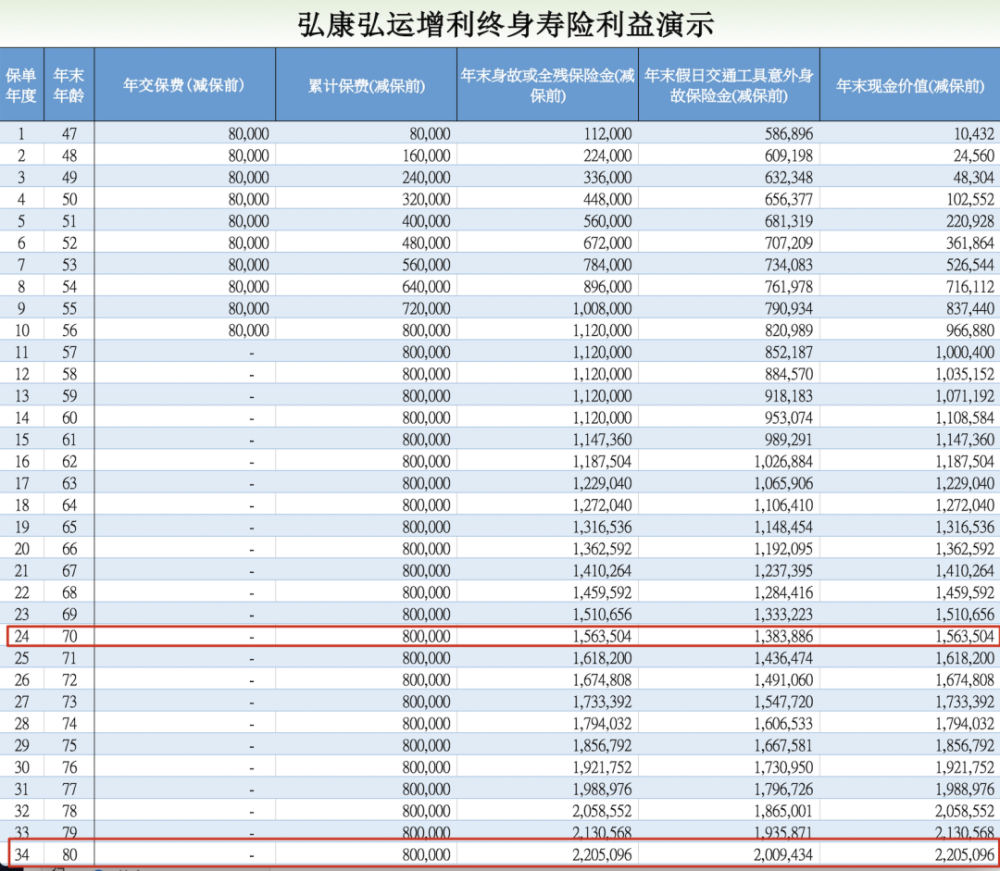The width and height of the screenshot is (1000, 871).
Task: Click year-end age 70 cell
Action: pos(69,636)
